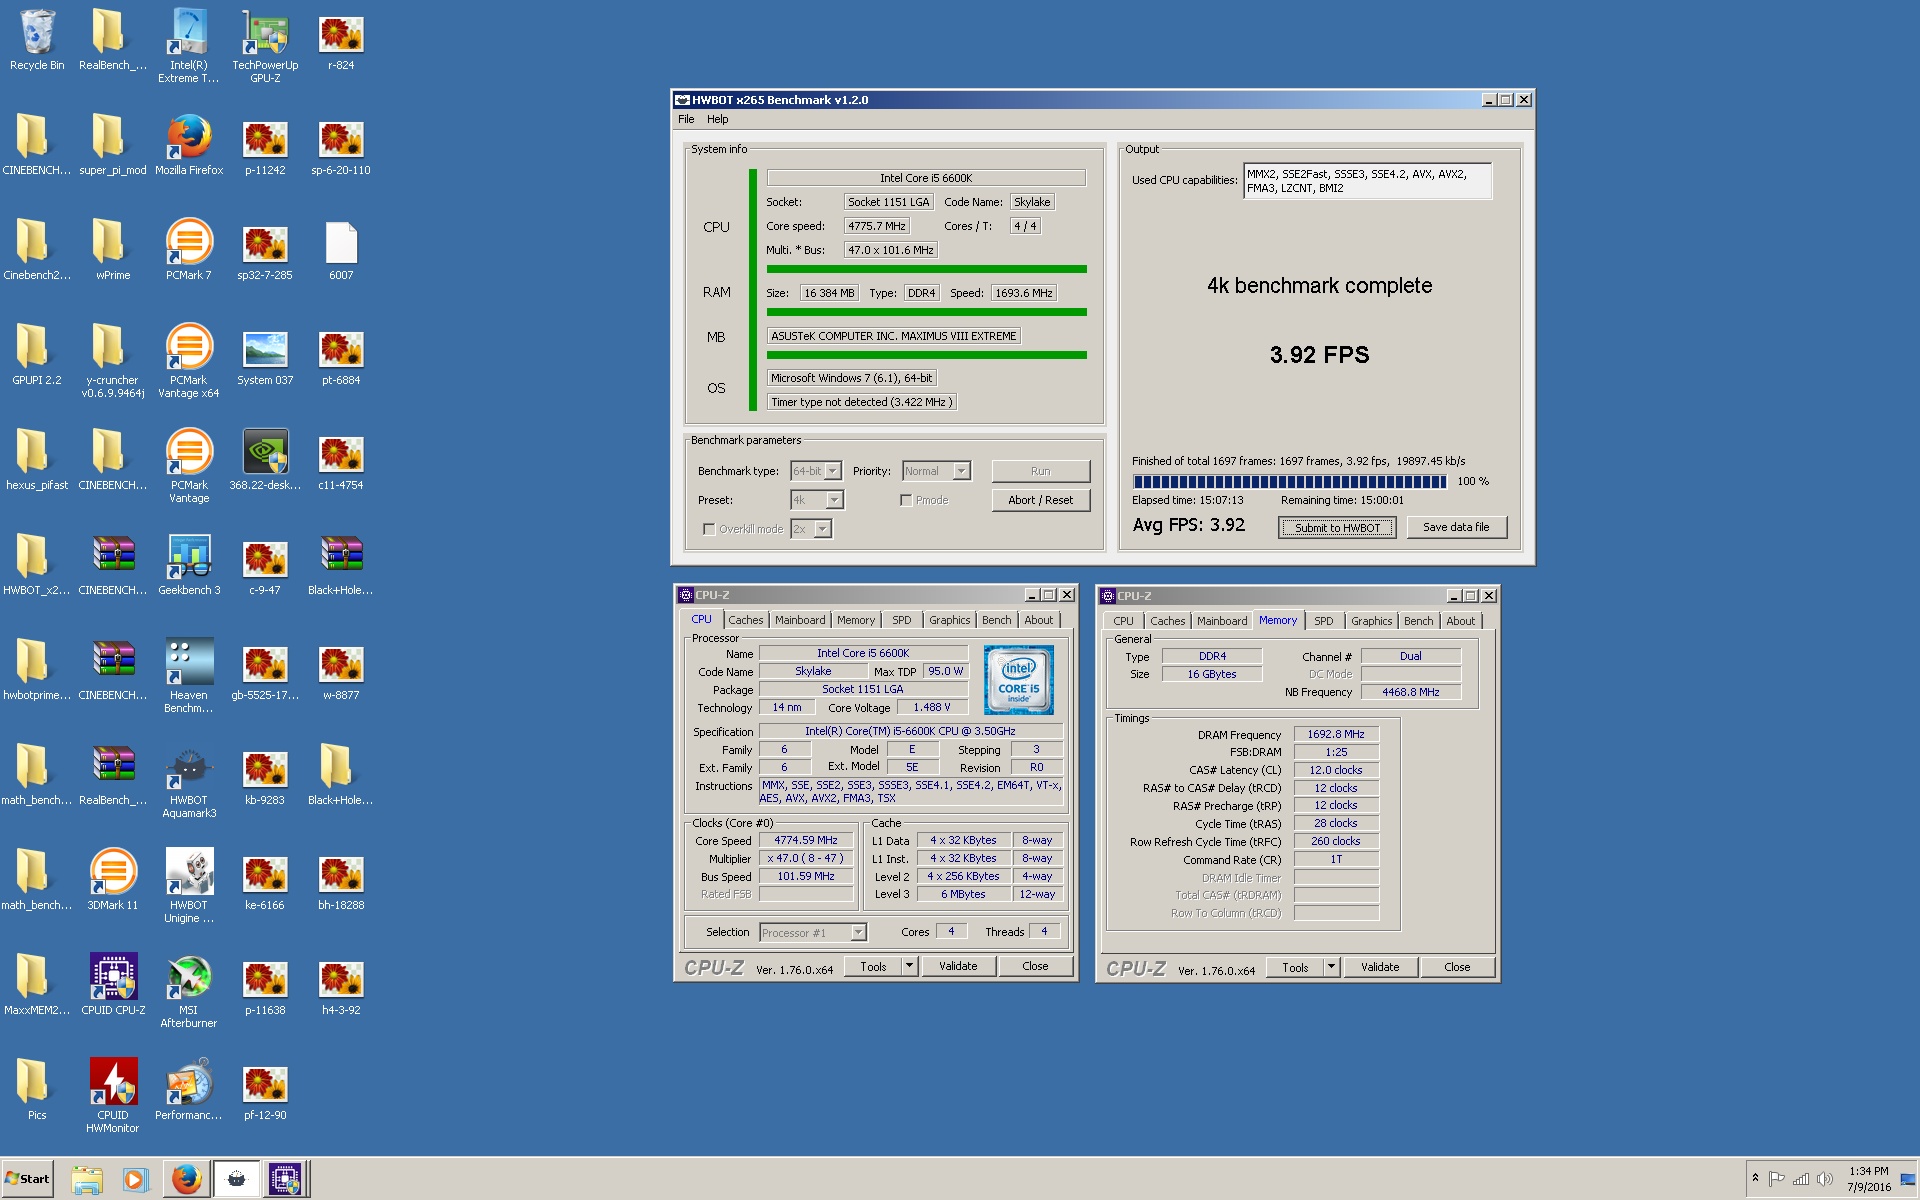This screenshot has height=1200, width=1920.
Task: Click the taskbar clock and date
Action: coord(1868,1179)
